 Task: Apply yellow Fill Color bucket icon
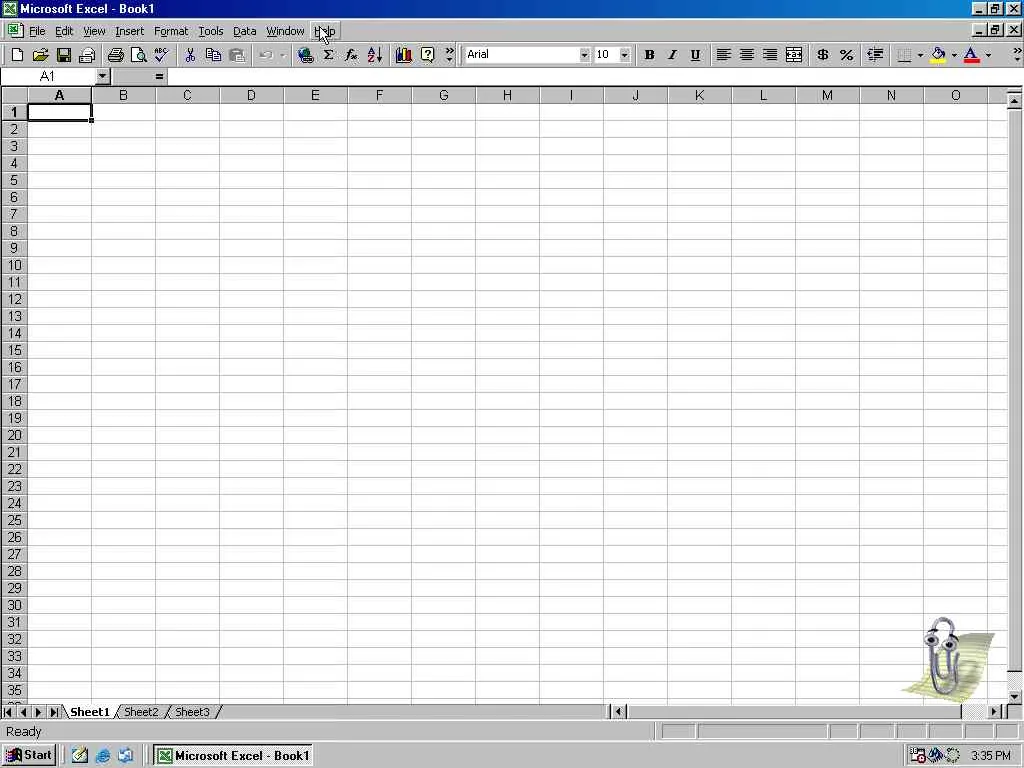click(938, 55)
